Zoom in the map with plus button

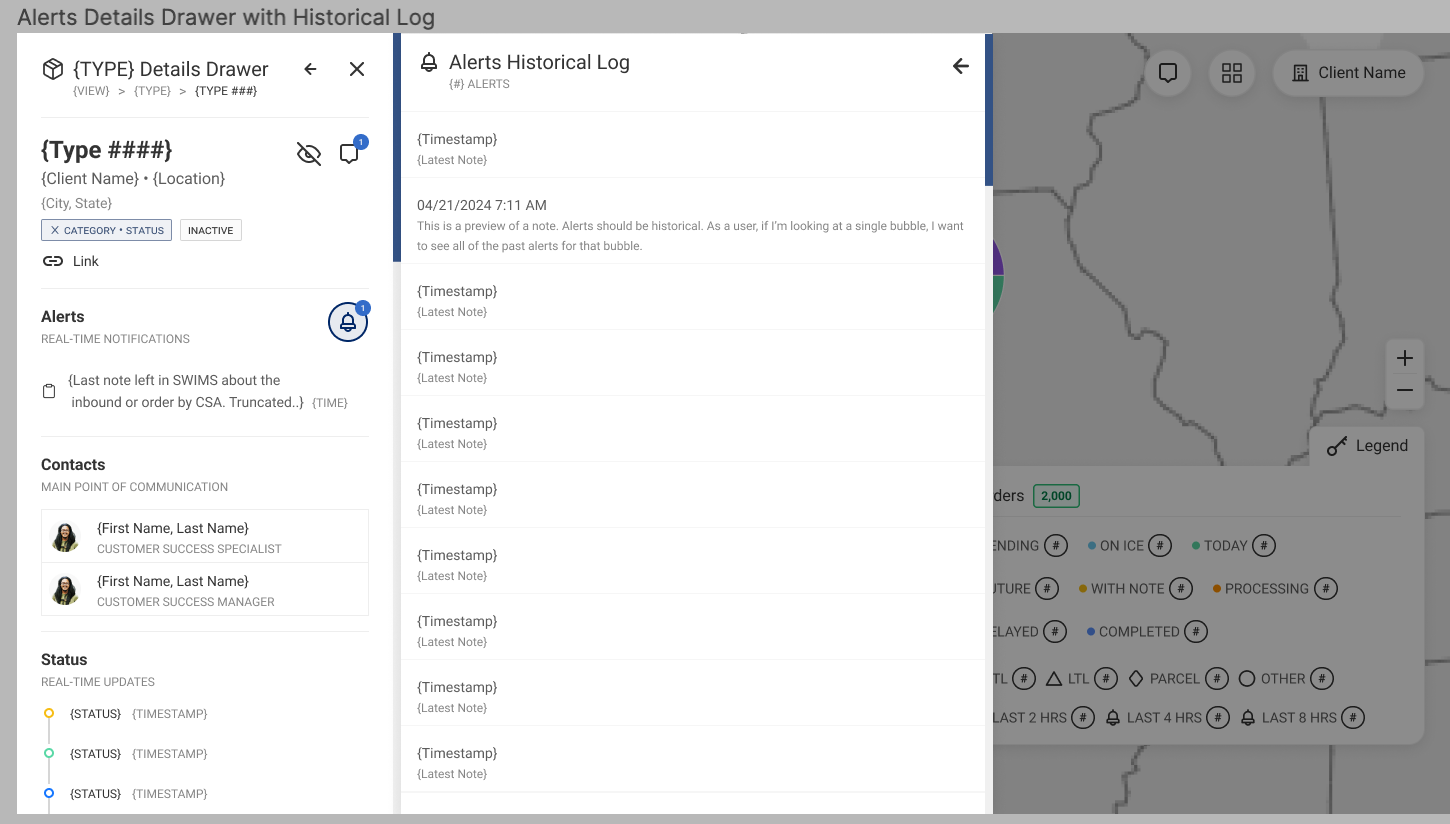1405,358
